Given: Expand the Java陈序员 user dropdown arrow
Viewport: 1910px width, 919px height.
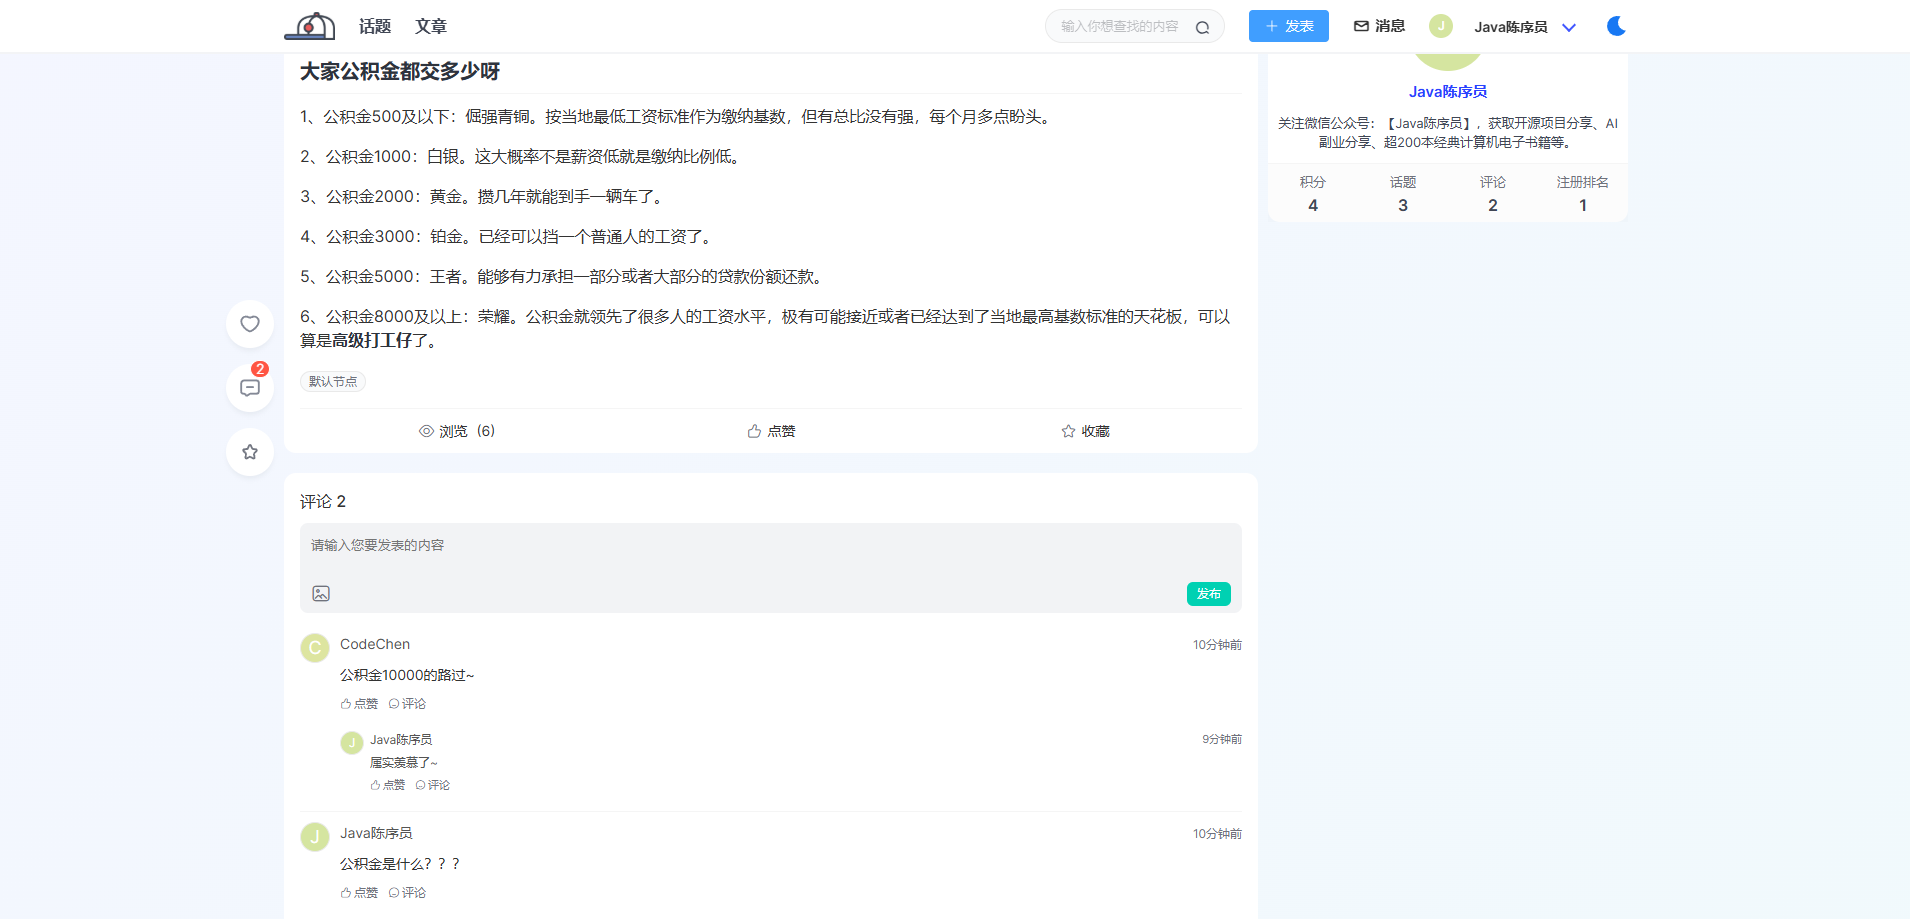Looking at the screenshot, I should tap(1569, 27).
